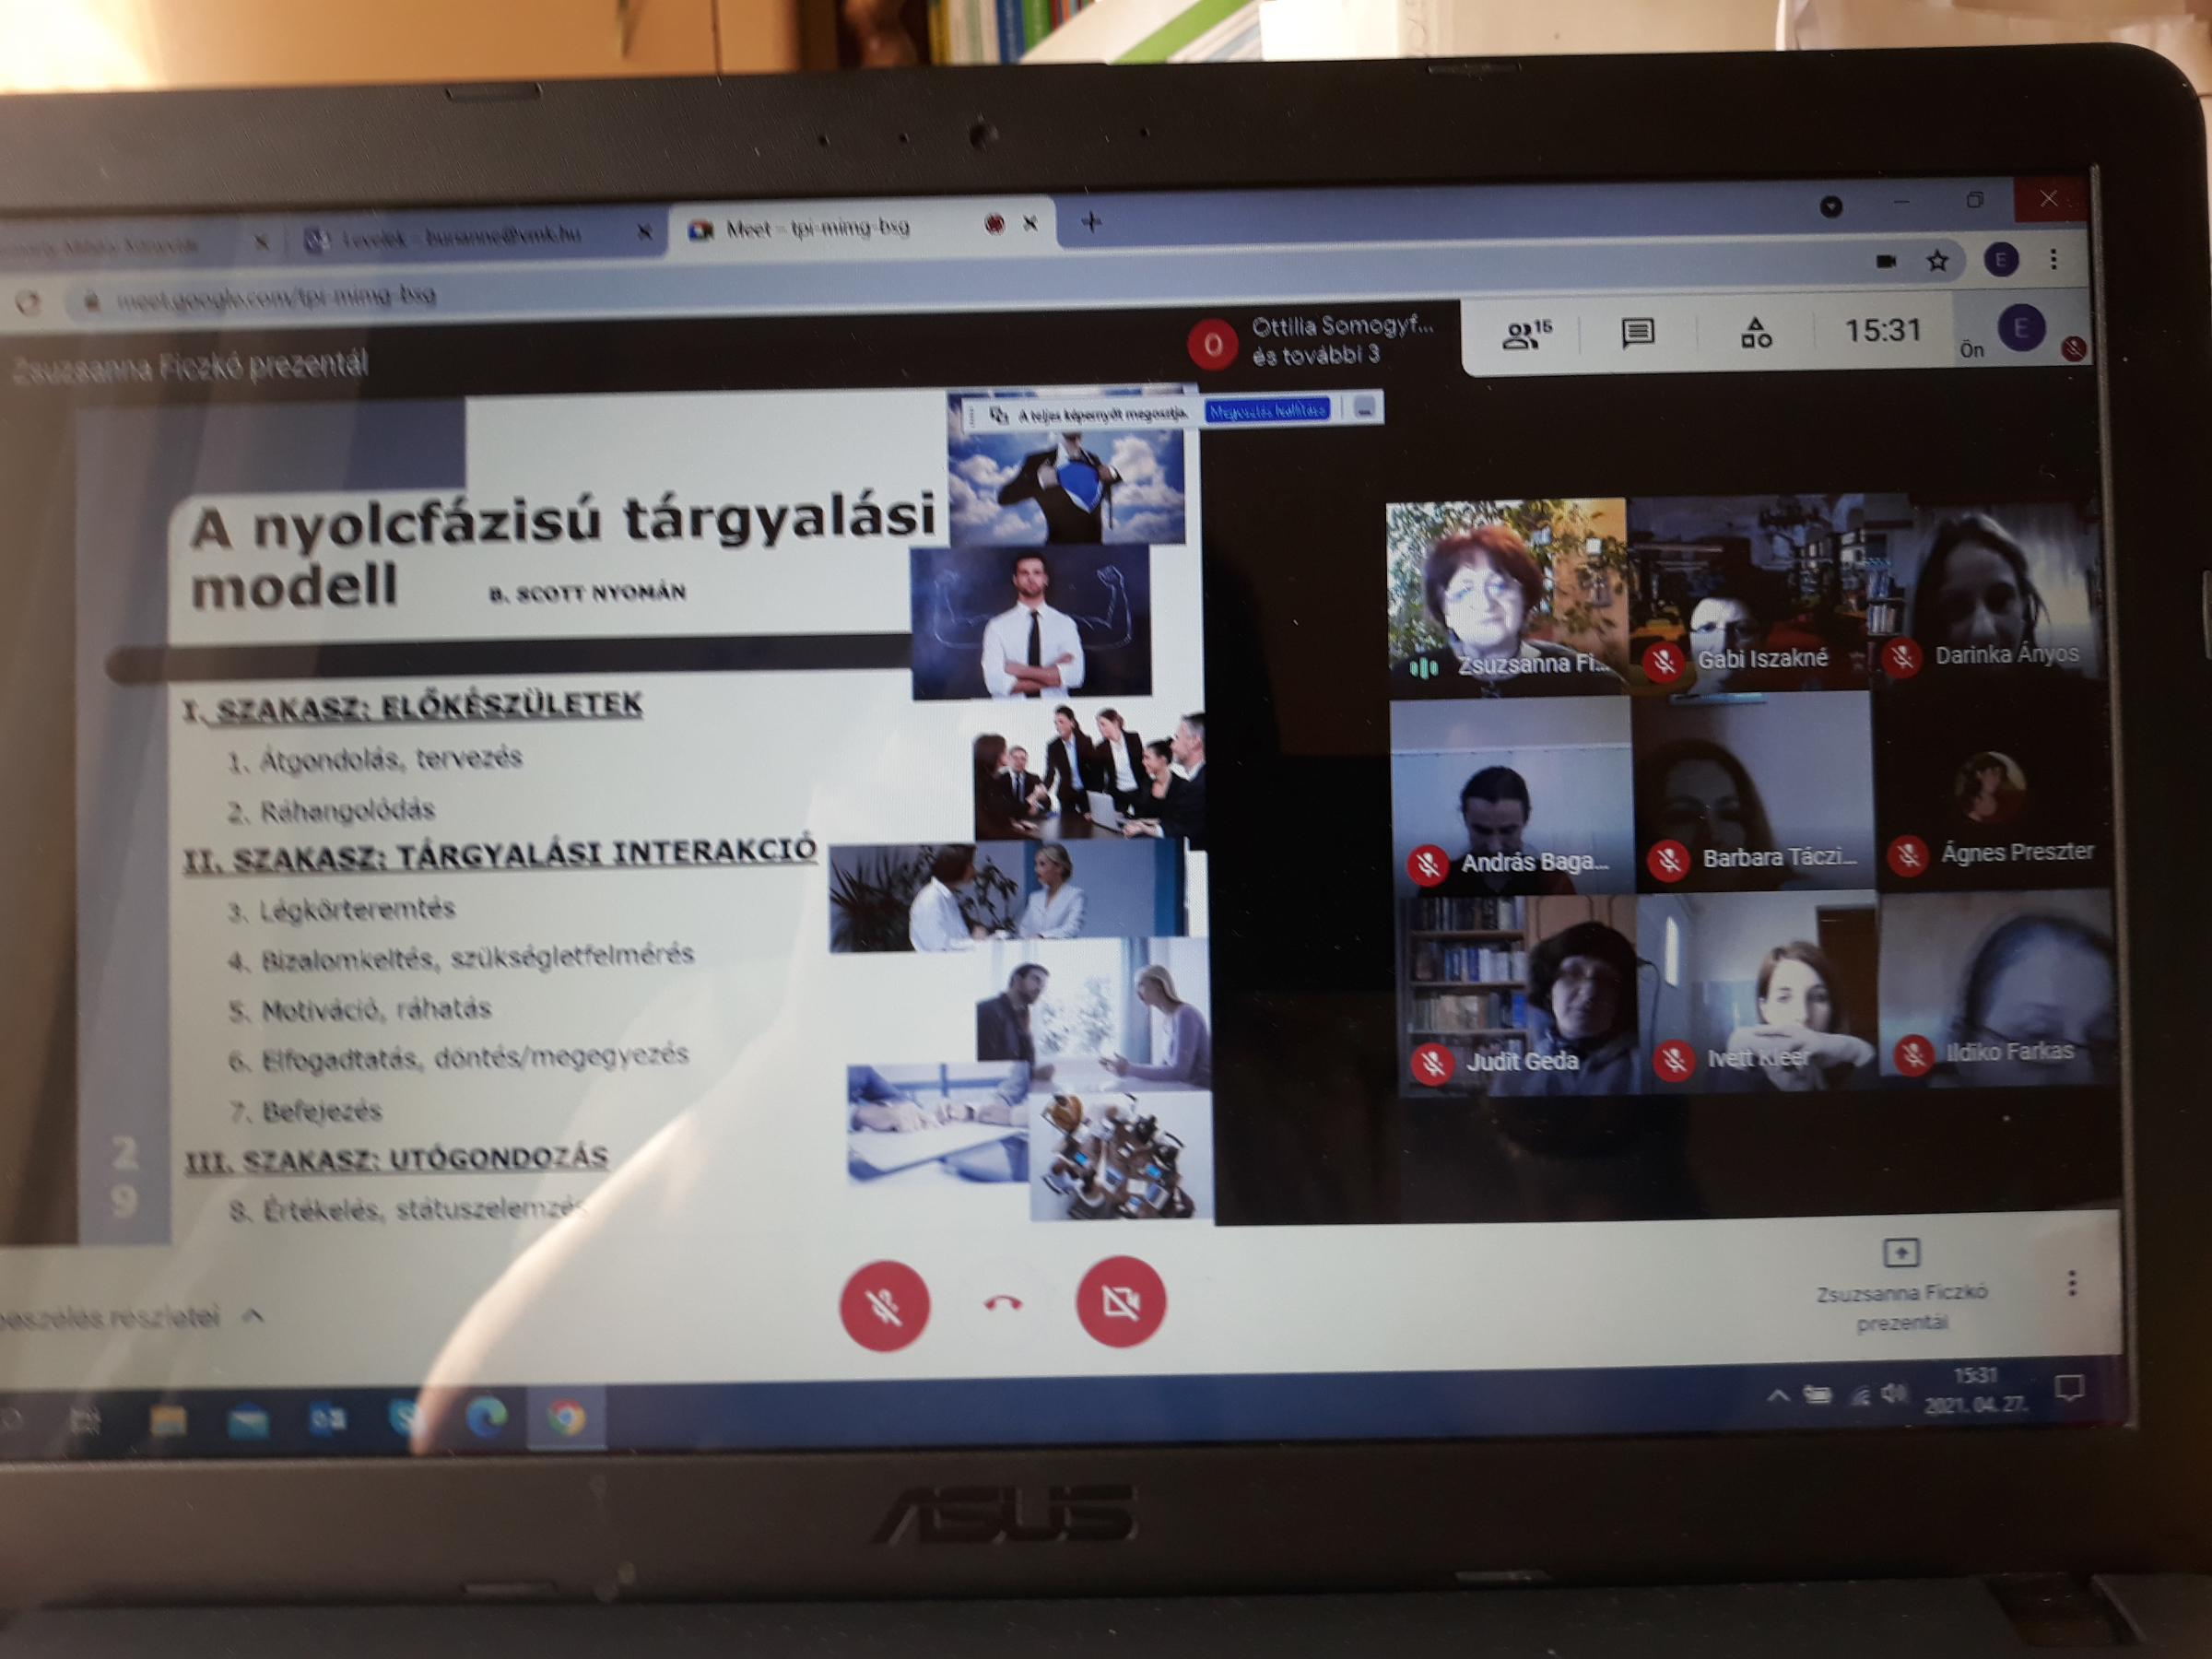Open the participants list showing 15 people
The image size is (2212, 1659).
pyautogui.click(x=1526, y=334)
